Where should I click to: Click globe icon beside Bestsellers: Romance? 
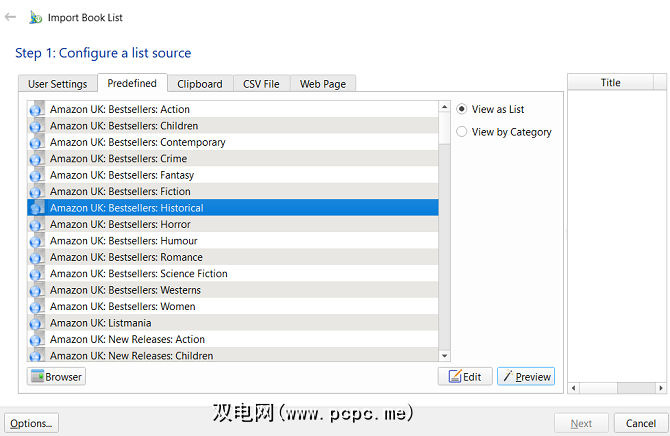pyautogui.click(x=36, y=257)
